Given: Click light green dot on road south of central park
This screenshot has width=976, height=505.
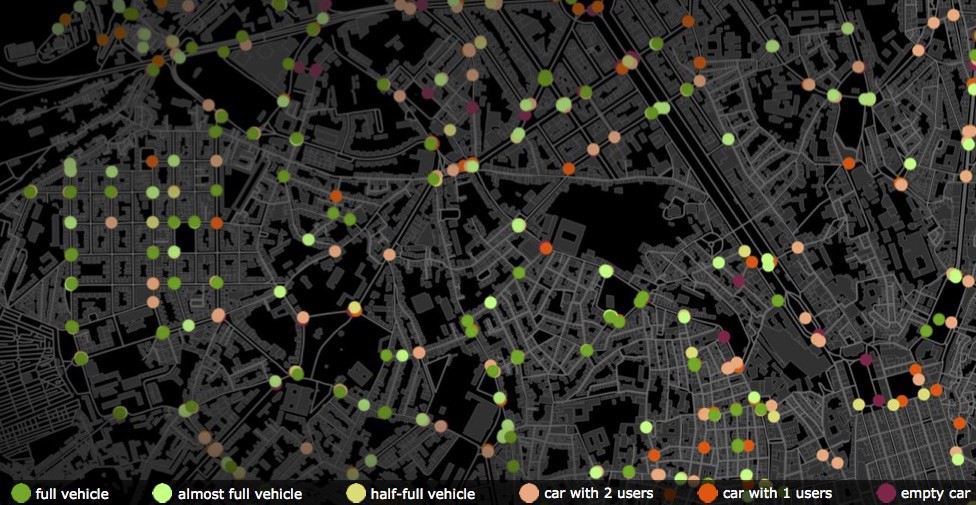Looking at the screenshot, I should click(606, 271).
